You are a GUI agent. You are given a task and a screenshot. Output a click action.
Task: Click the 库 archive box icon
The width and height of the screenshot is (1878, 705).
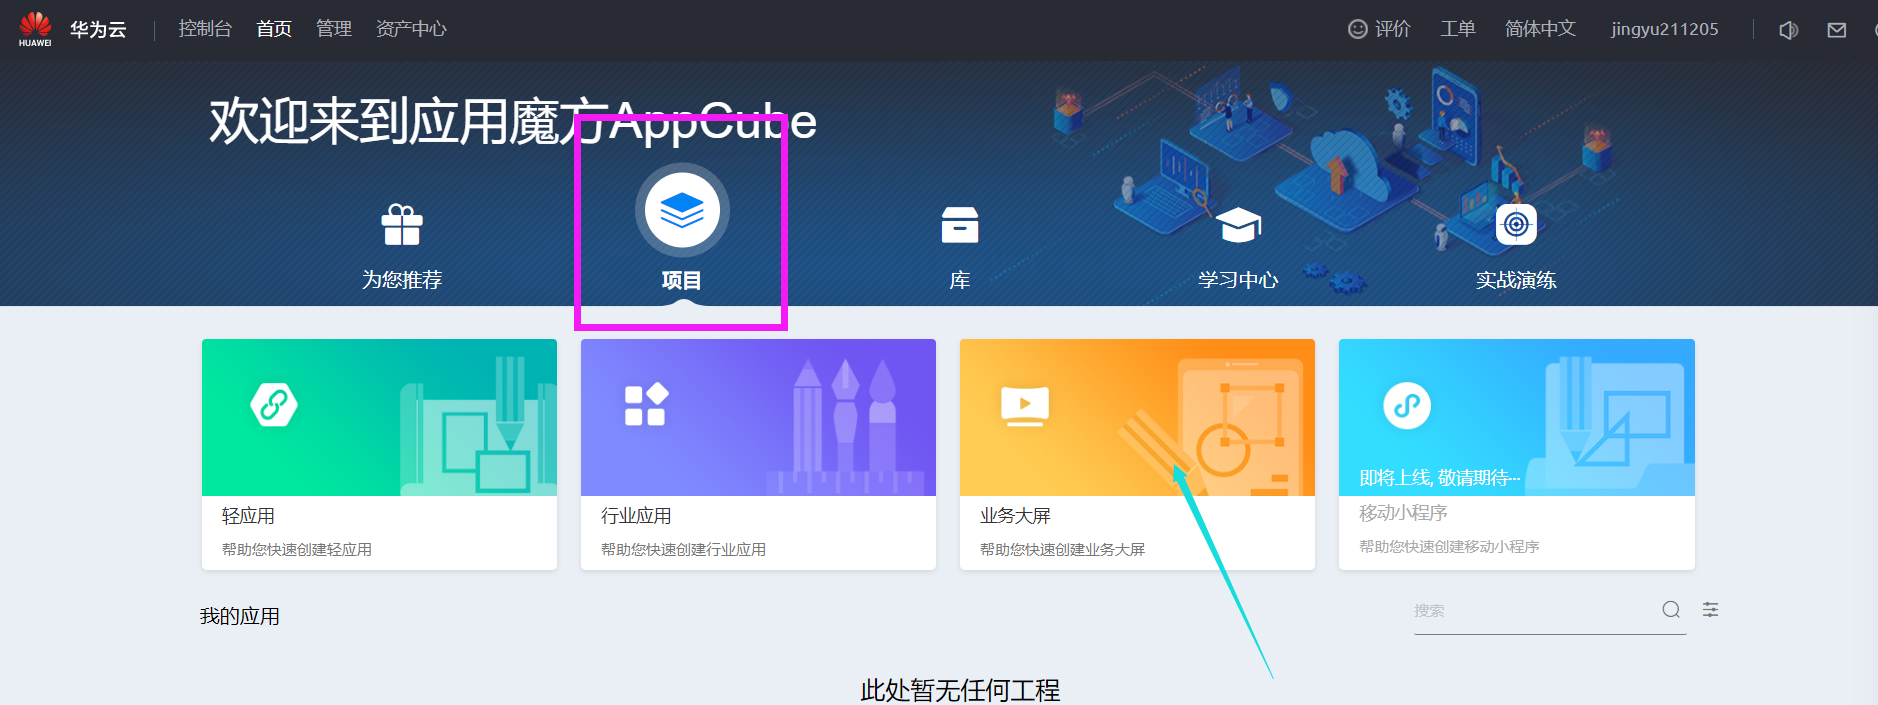pyautogui.click(x=960, y=225)
